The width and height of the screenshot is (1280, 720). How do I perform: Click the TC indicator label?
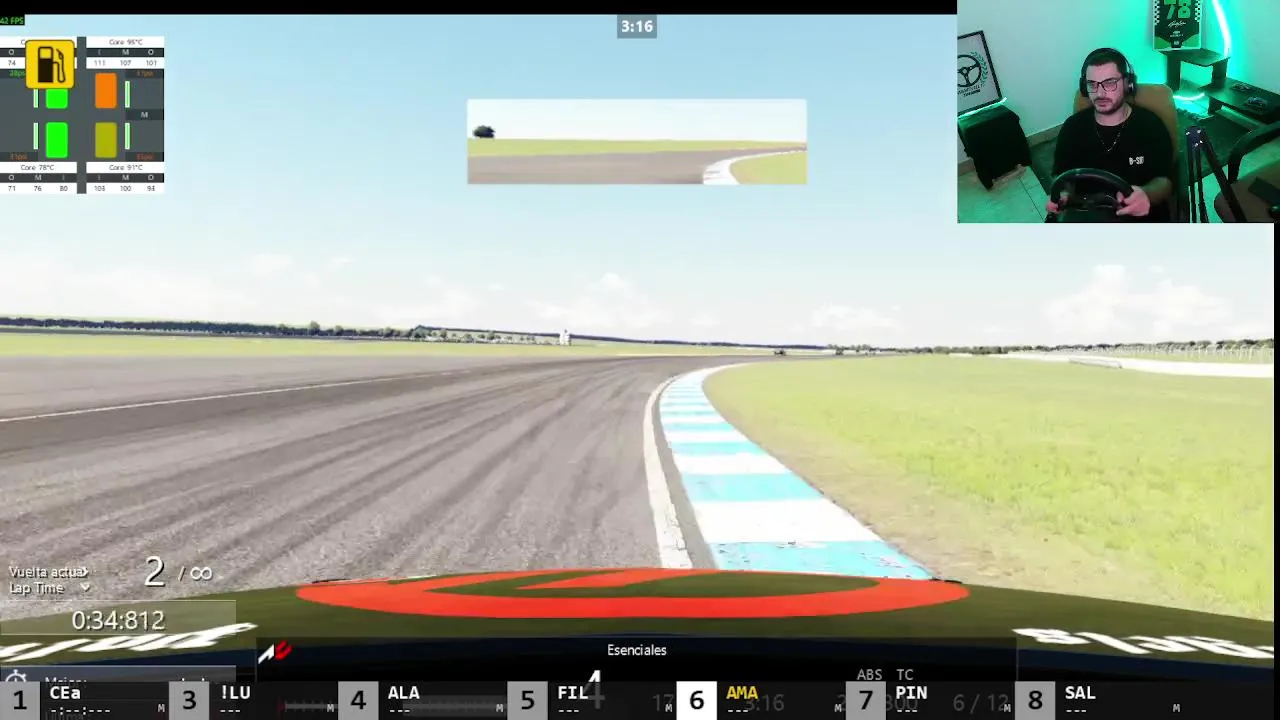point(905,675)
